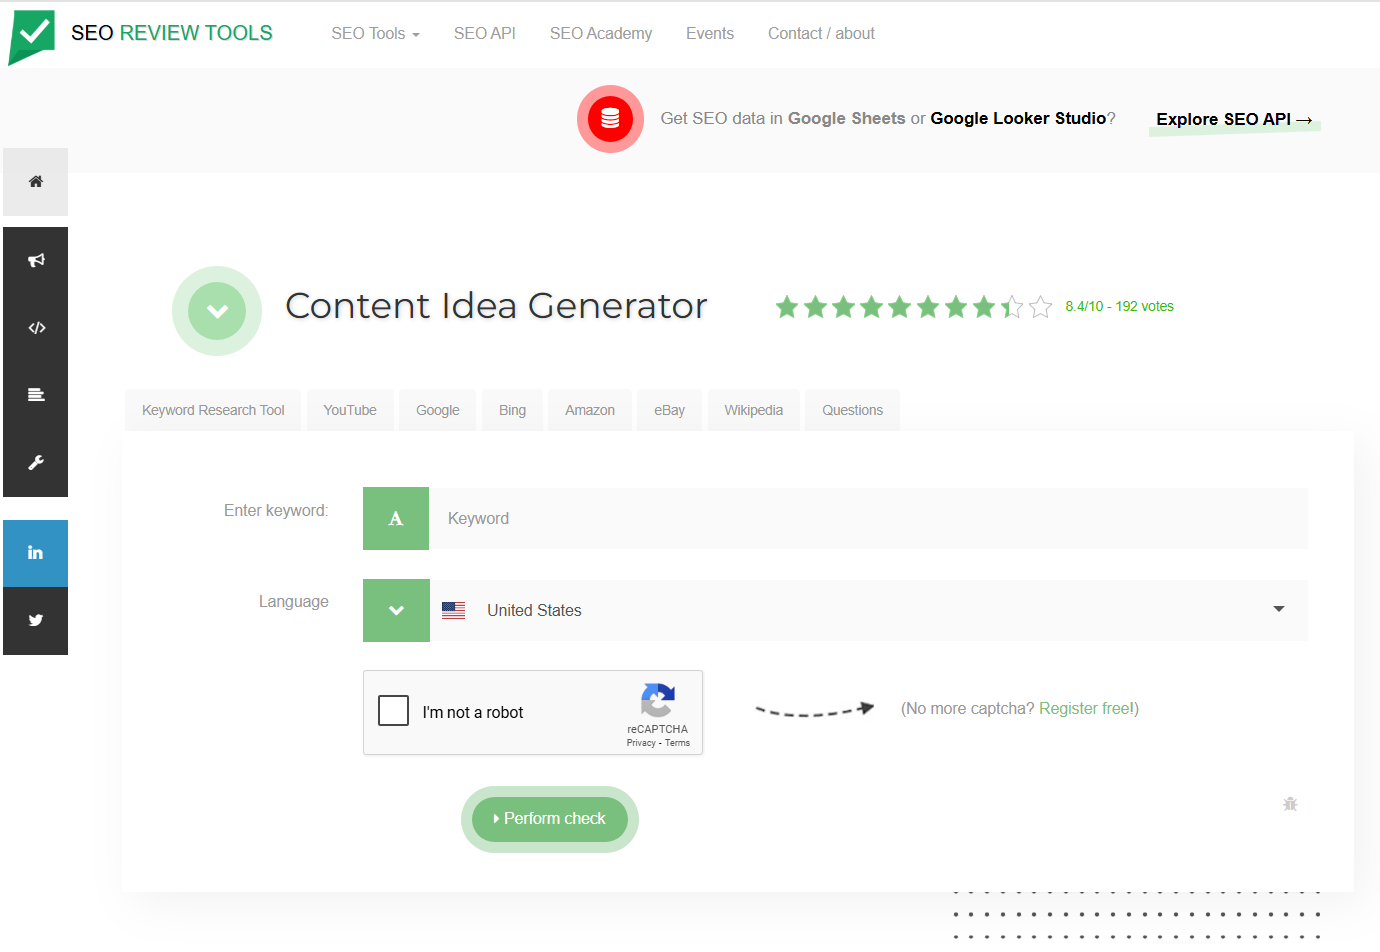Rate the tool with the tenth star

point(1040,307)
